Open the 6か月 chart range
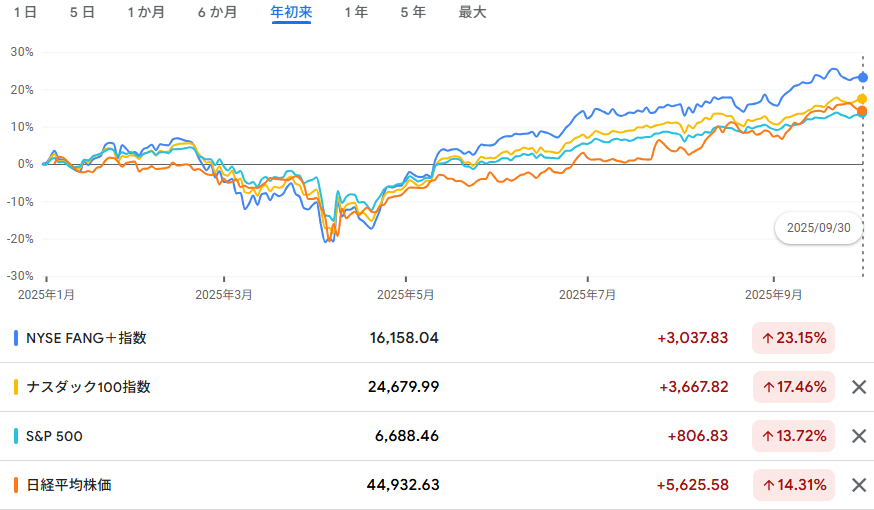Screen dimensions: 874x510 click(x=218, y=13)
